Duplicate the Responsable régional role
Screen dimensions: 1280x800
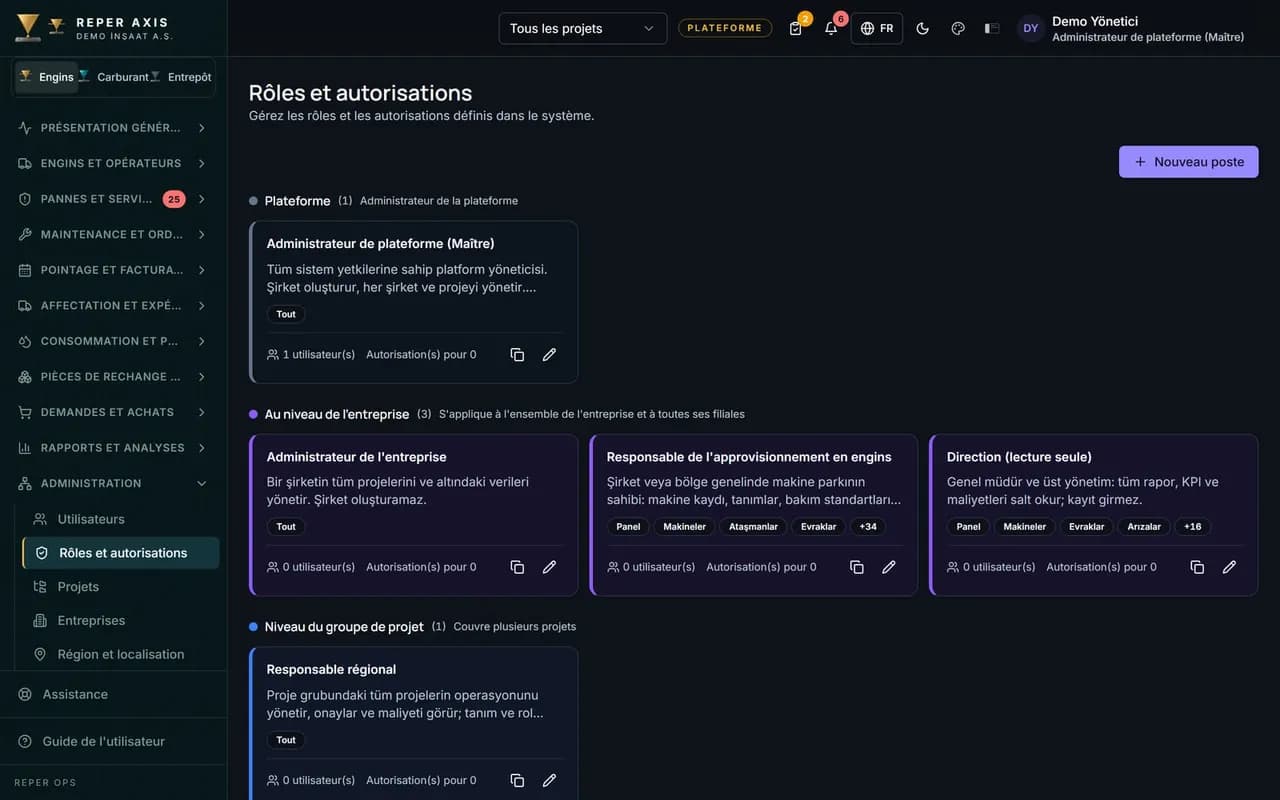point(517,780)
